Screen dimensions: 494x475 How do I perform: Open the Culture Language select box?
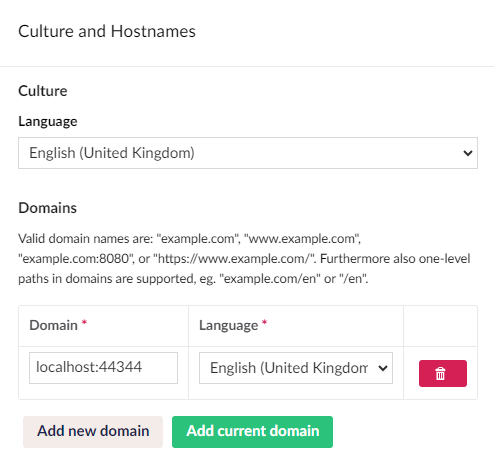pos(248,153)
